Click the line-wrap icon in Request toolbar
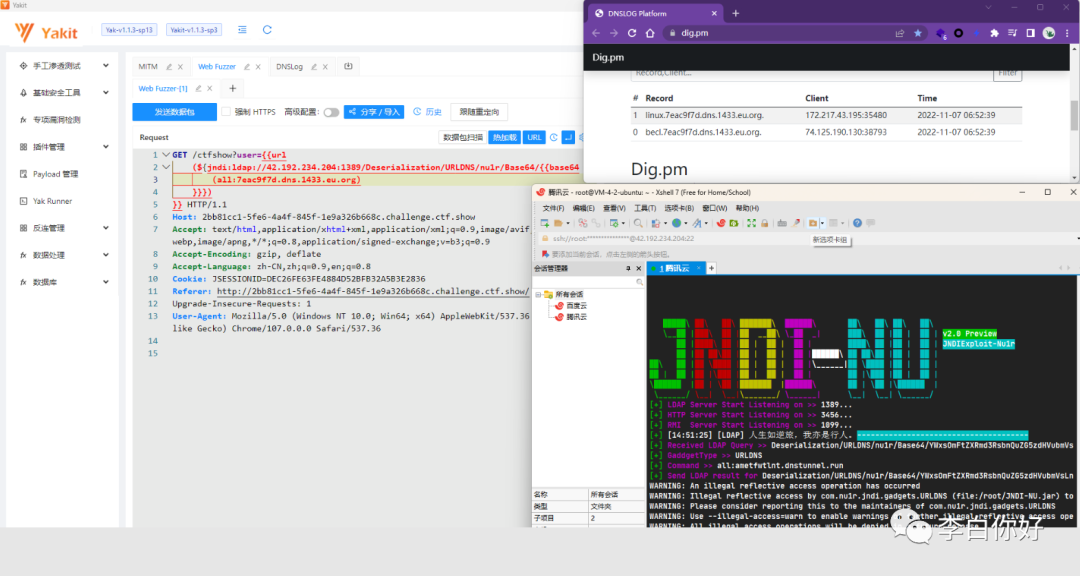 (x=568, y=137)
